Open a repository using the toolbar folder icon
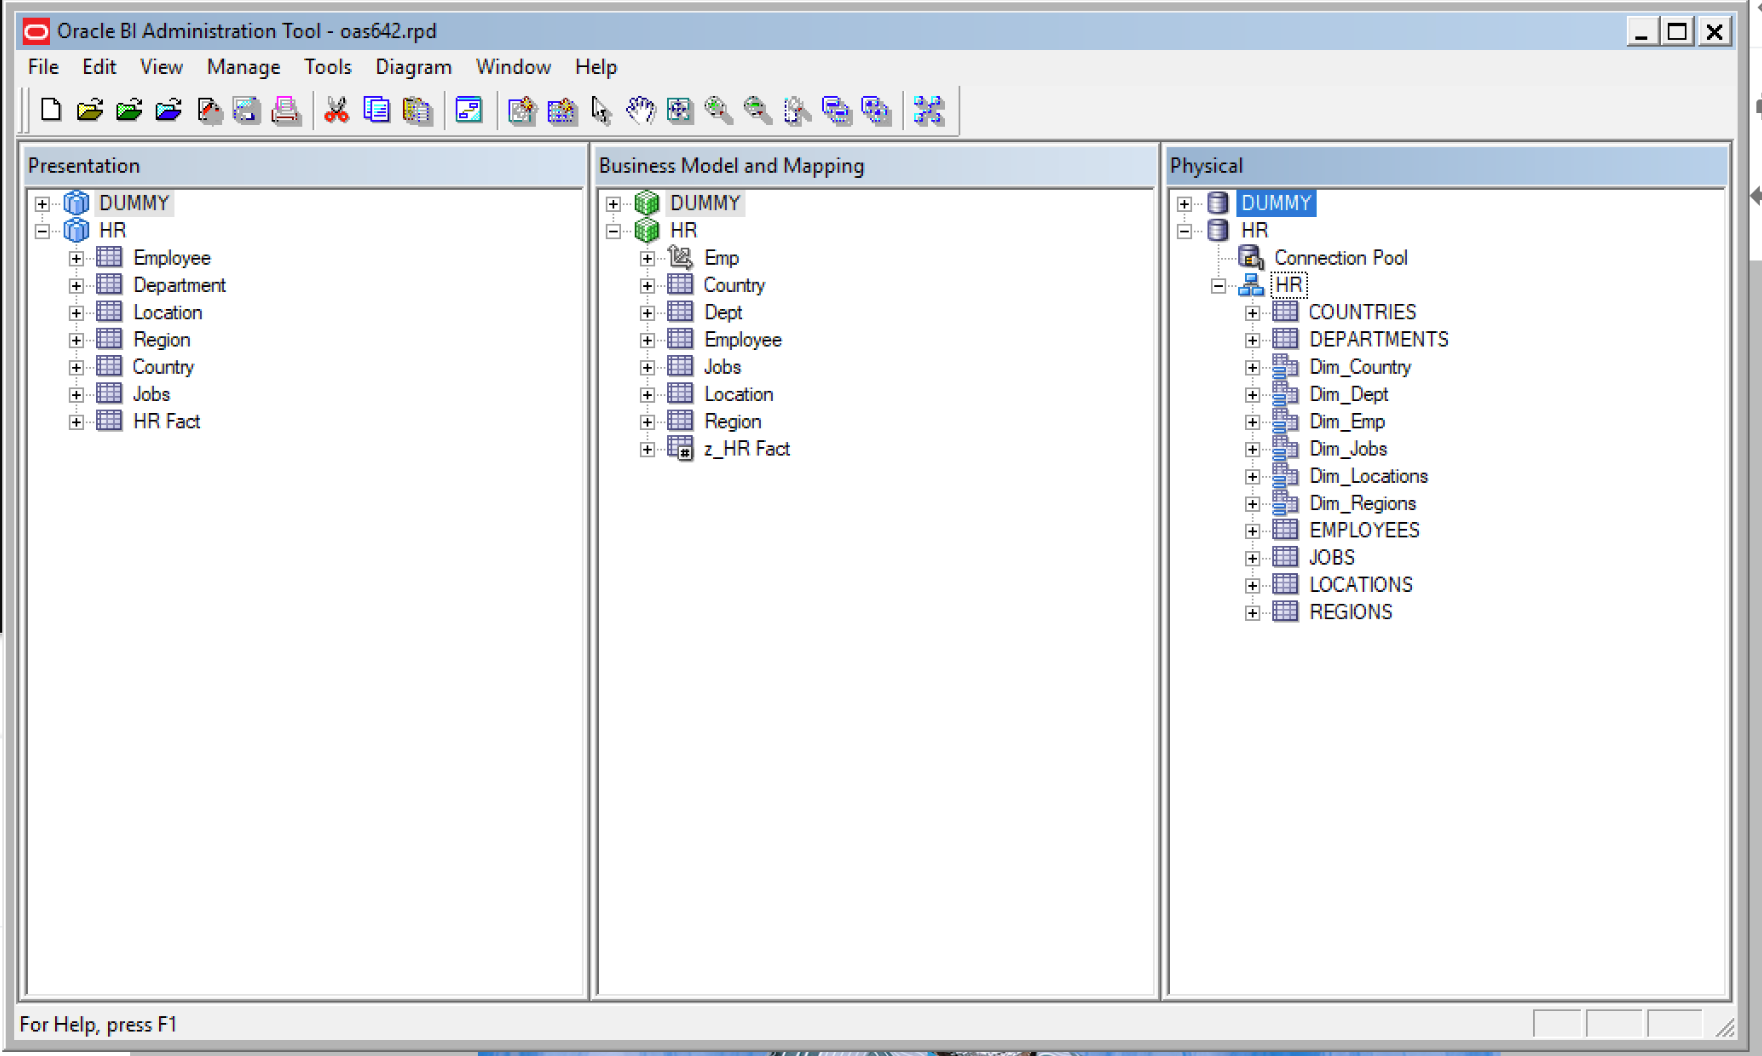 (90, 110)
